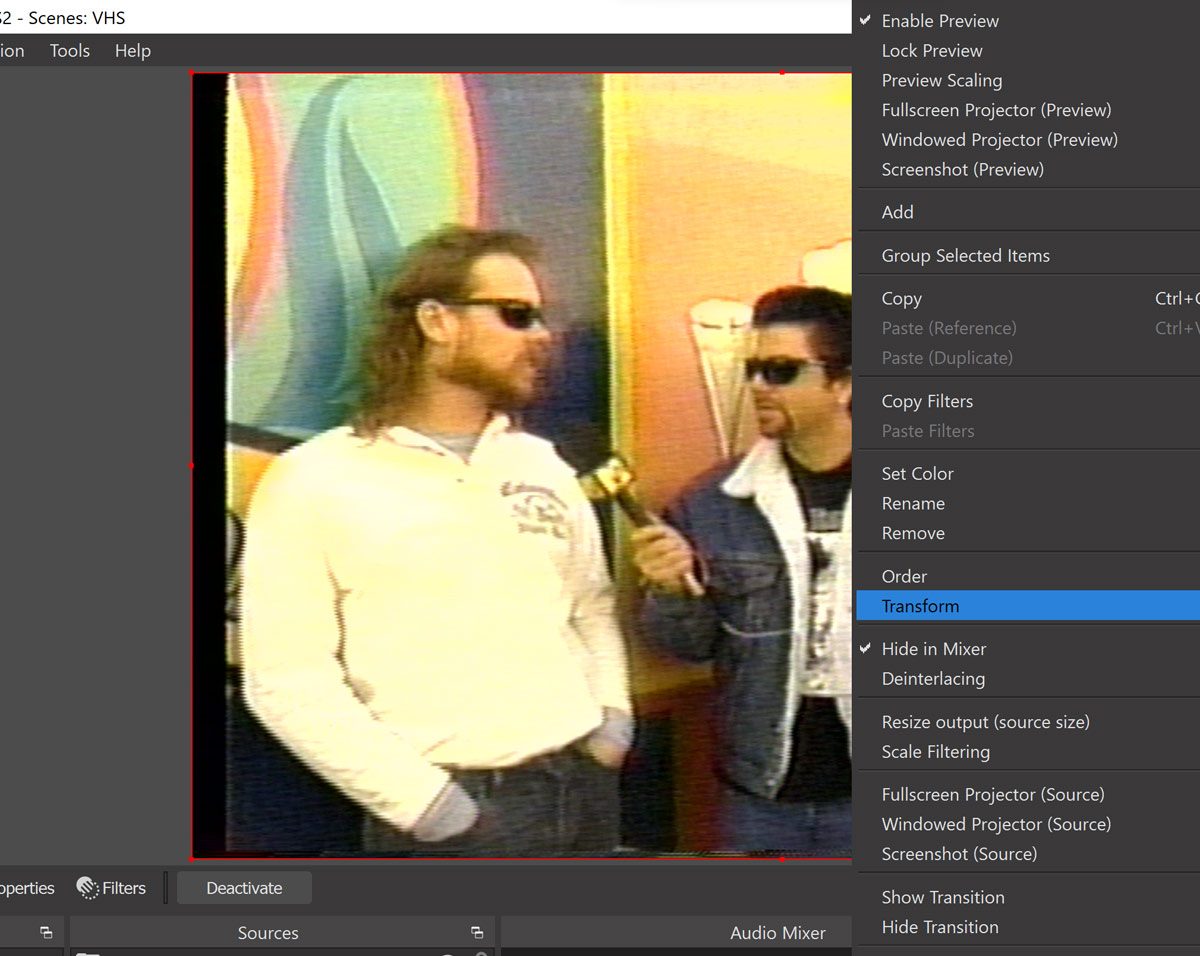Open the Filters dialog via its icon
This screenshot has height=956, width=1200.
(88, 888)
